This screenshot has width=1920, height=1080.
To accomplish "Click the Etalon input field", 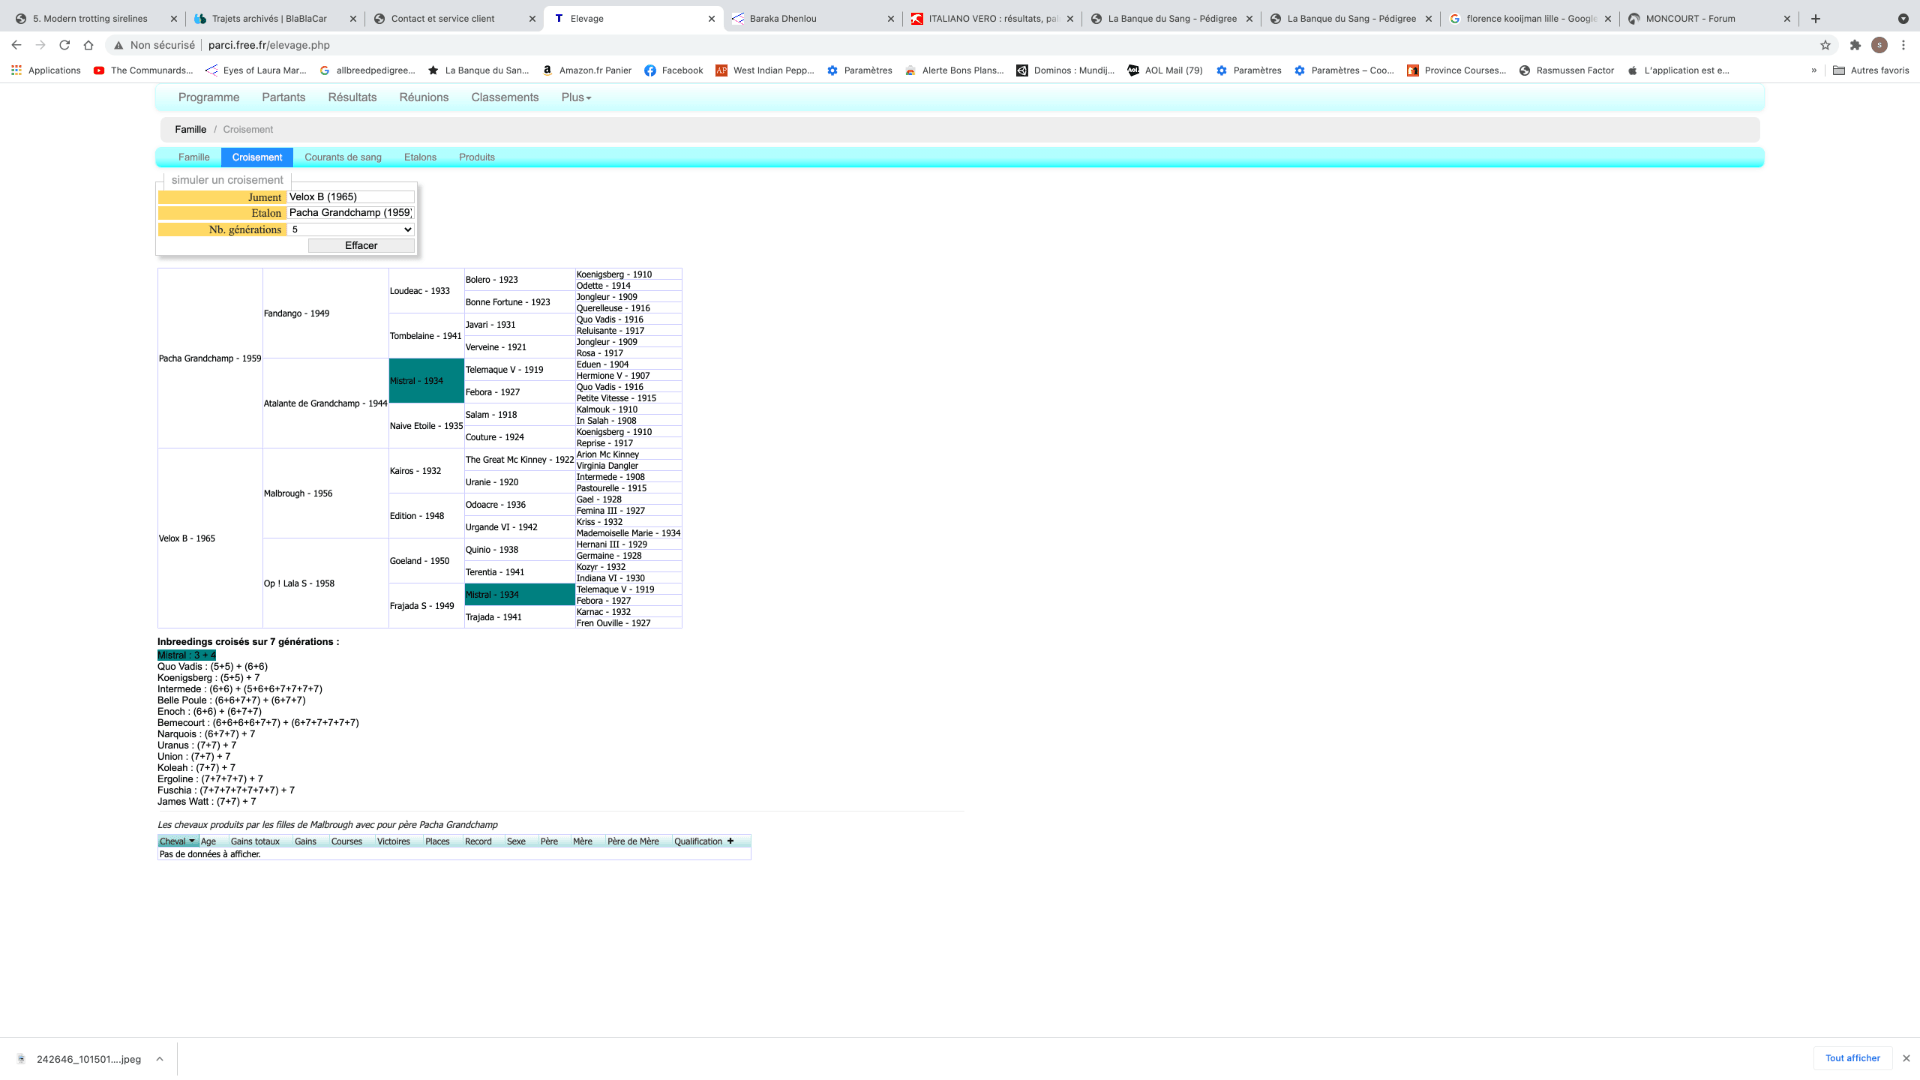I will [x=350, y=213].
